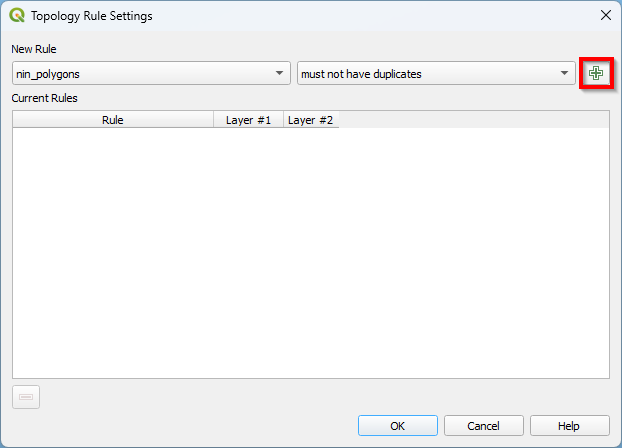Click the 'Current Rules' label
Screen dimensions: 622x448
coord(44,98)
